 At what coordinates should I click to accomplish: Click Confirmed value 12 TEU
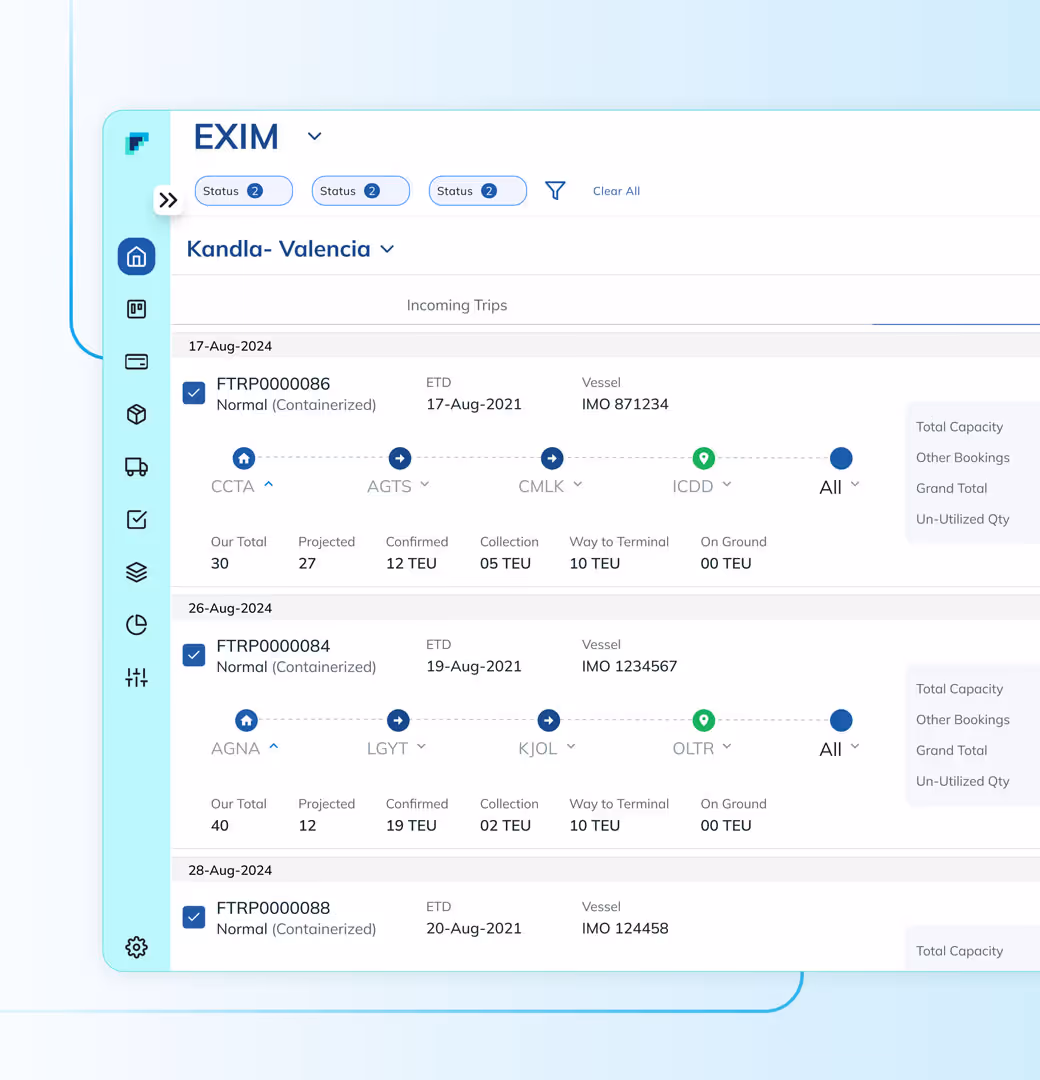click(x=411, y=563)
